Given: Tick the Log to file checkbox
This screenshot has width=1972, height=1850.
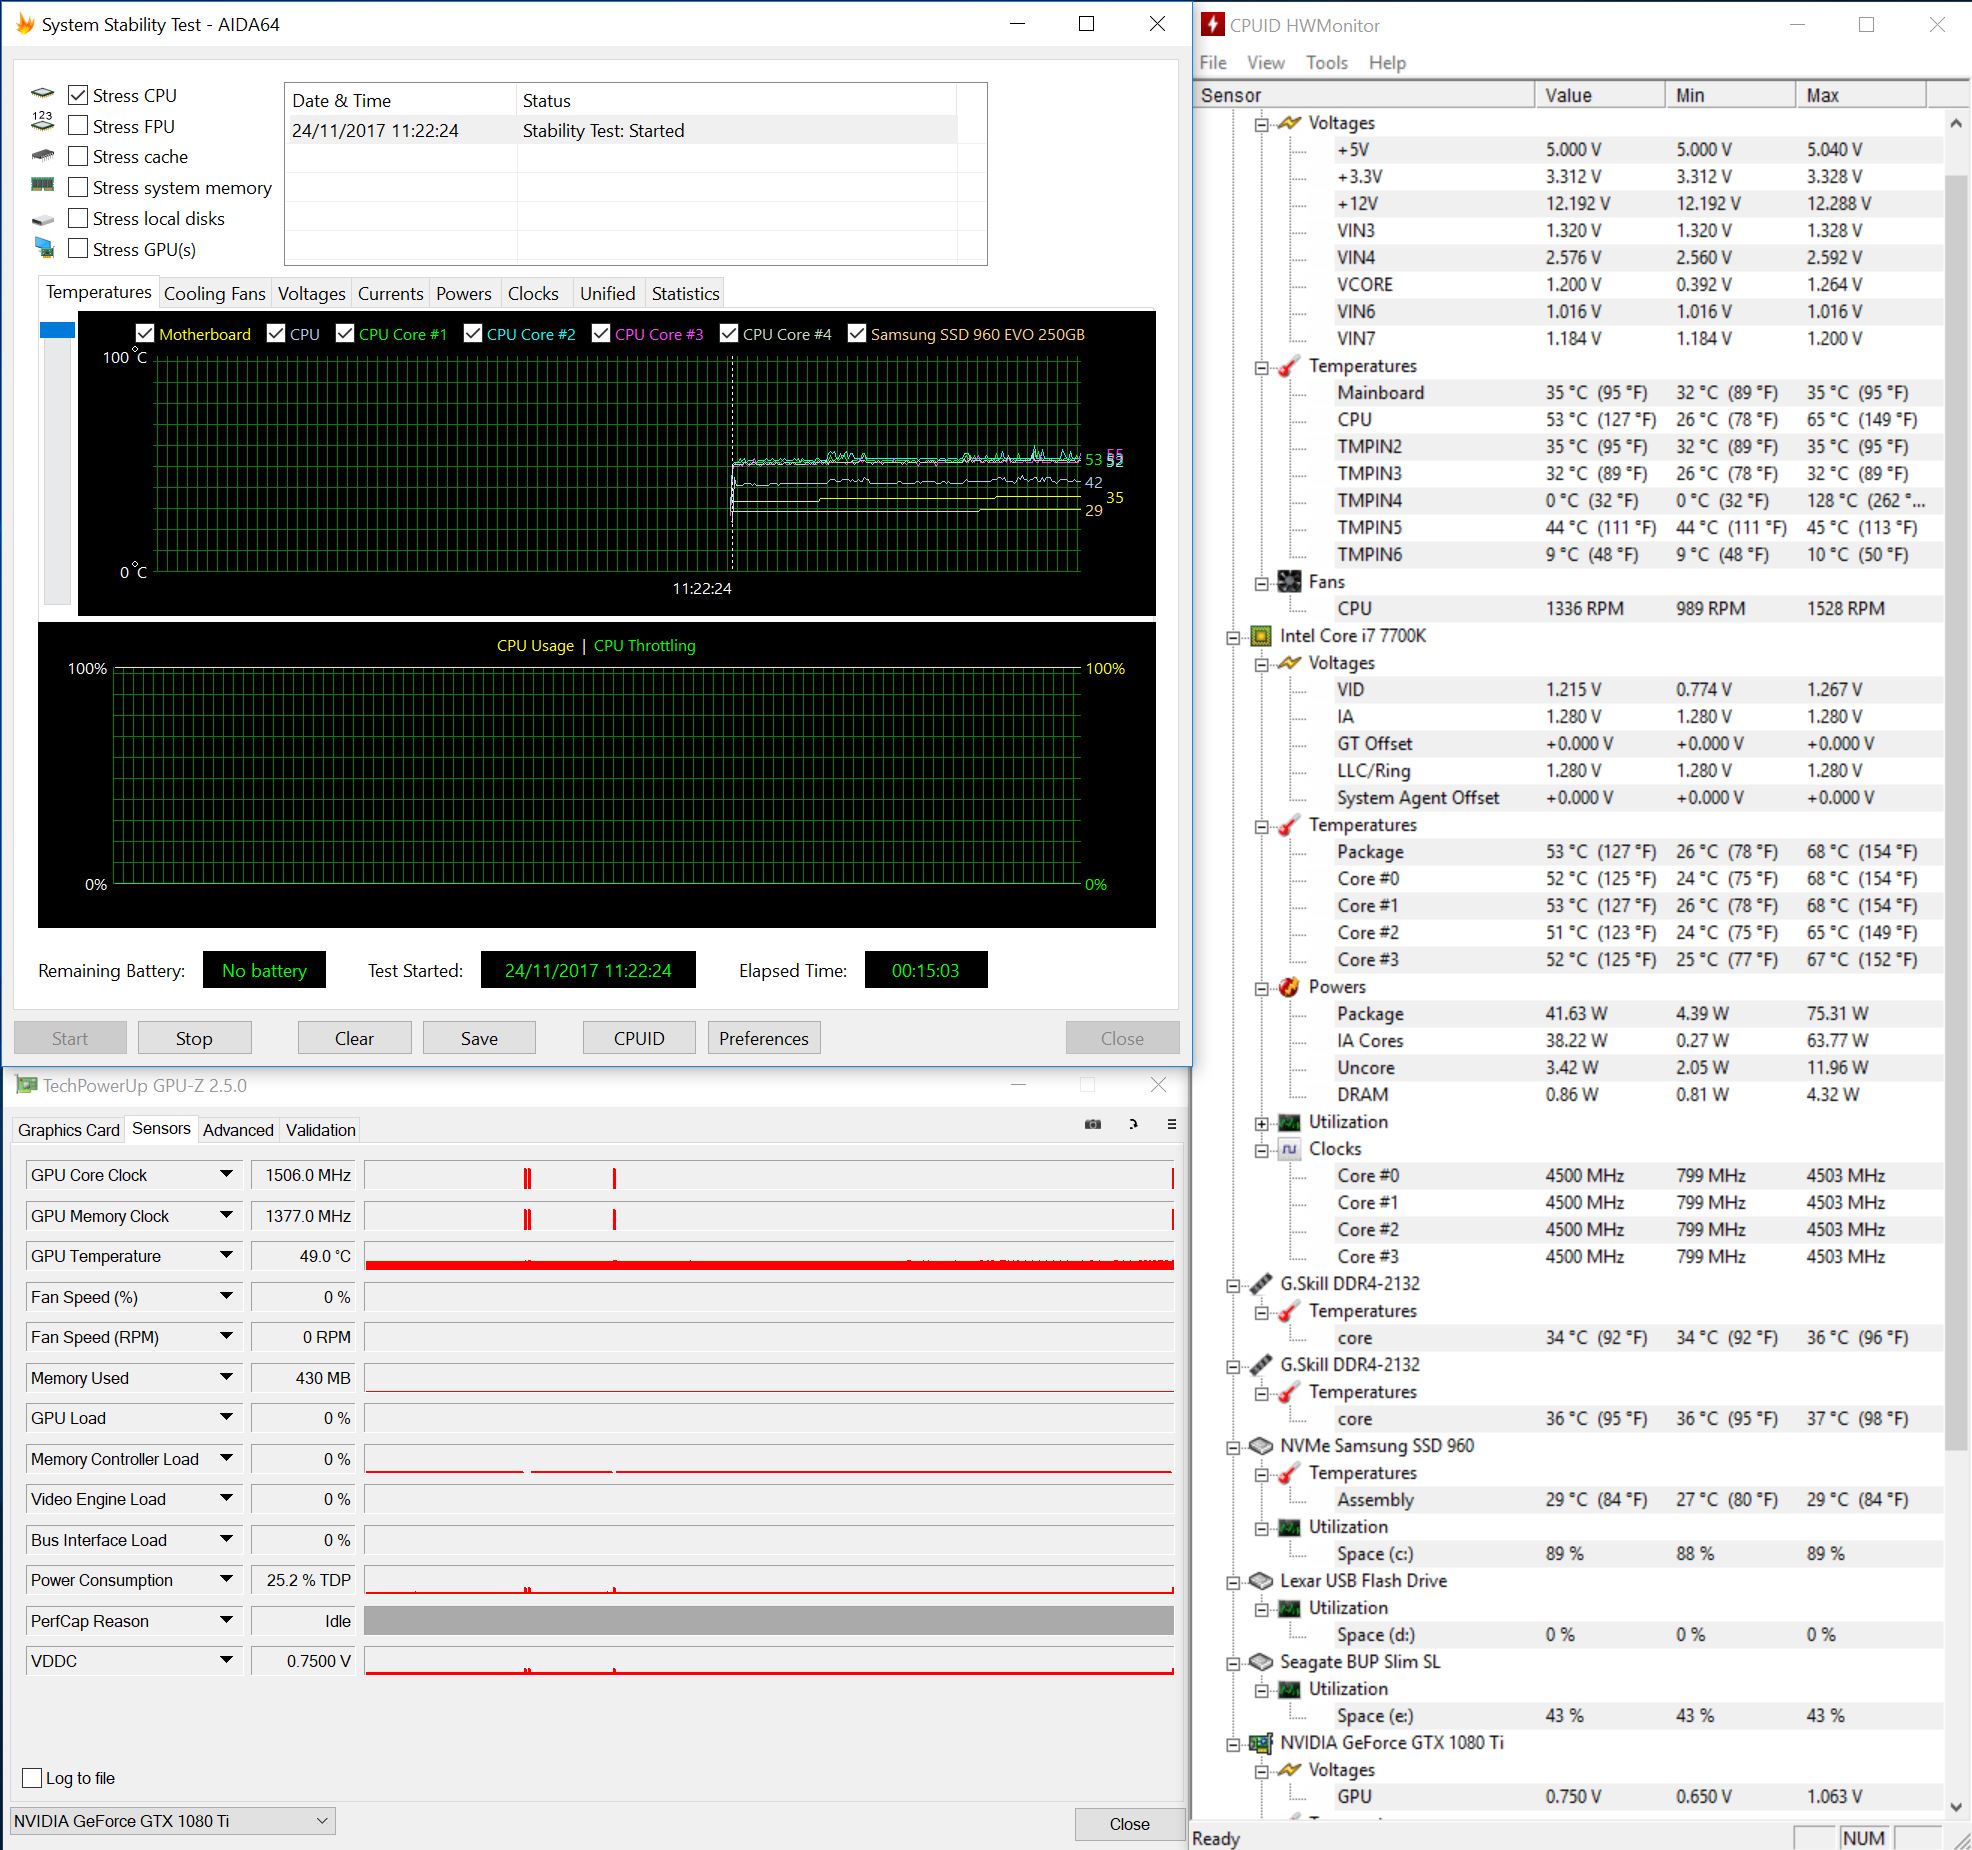Looking at the screenshot, I should click(32, 1778).
